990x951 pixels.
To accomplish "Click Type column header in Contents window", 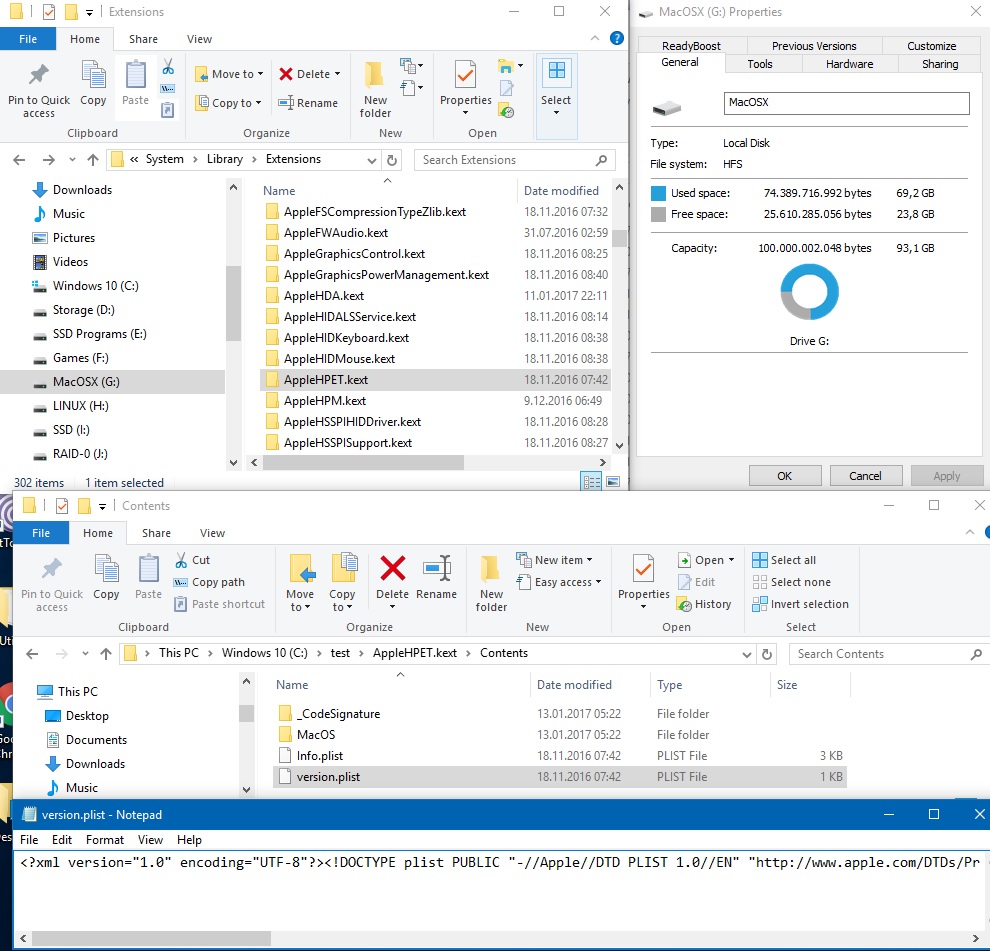I will coord(708,685).
